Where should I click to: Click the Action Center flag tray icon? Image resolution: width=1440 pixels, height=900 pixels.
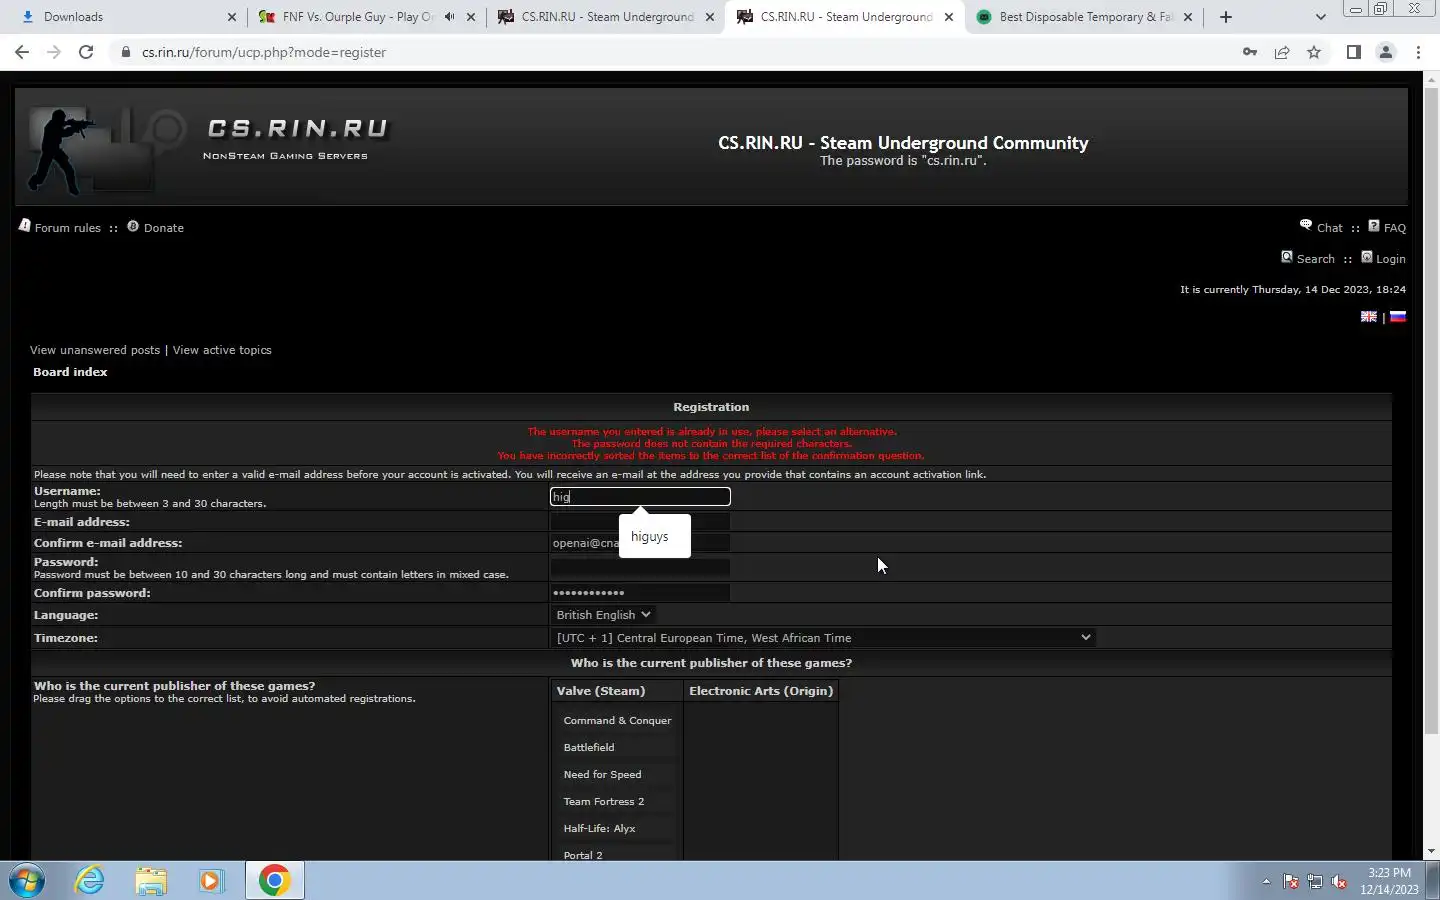[x=1291, y=882]
